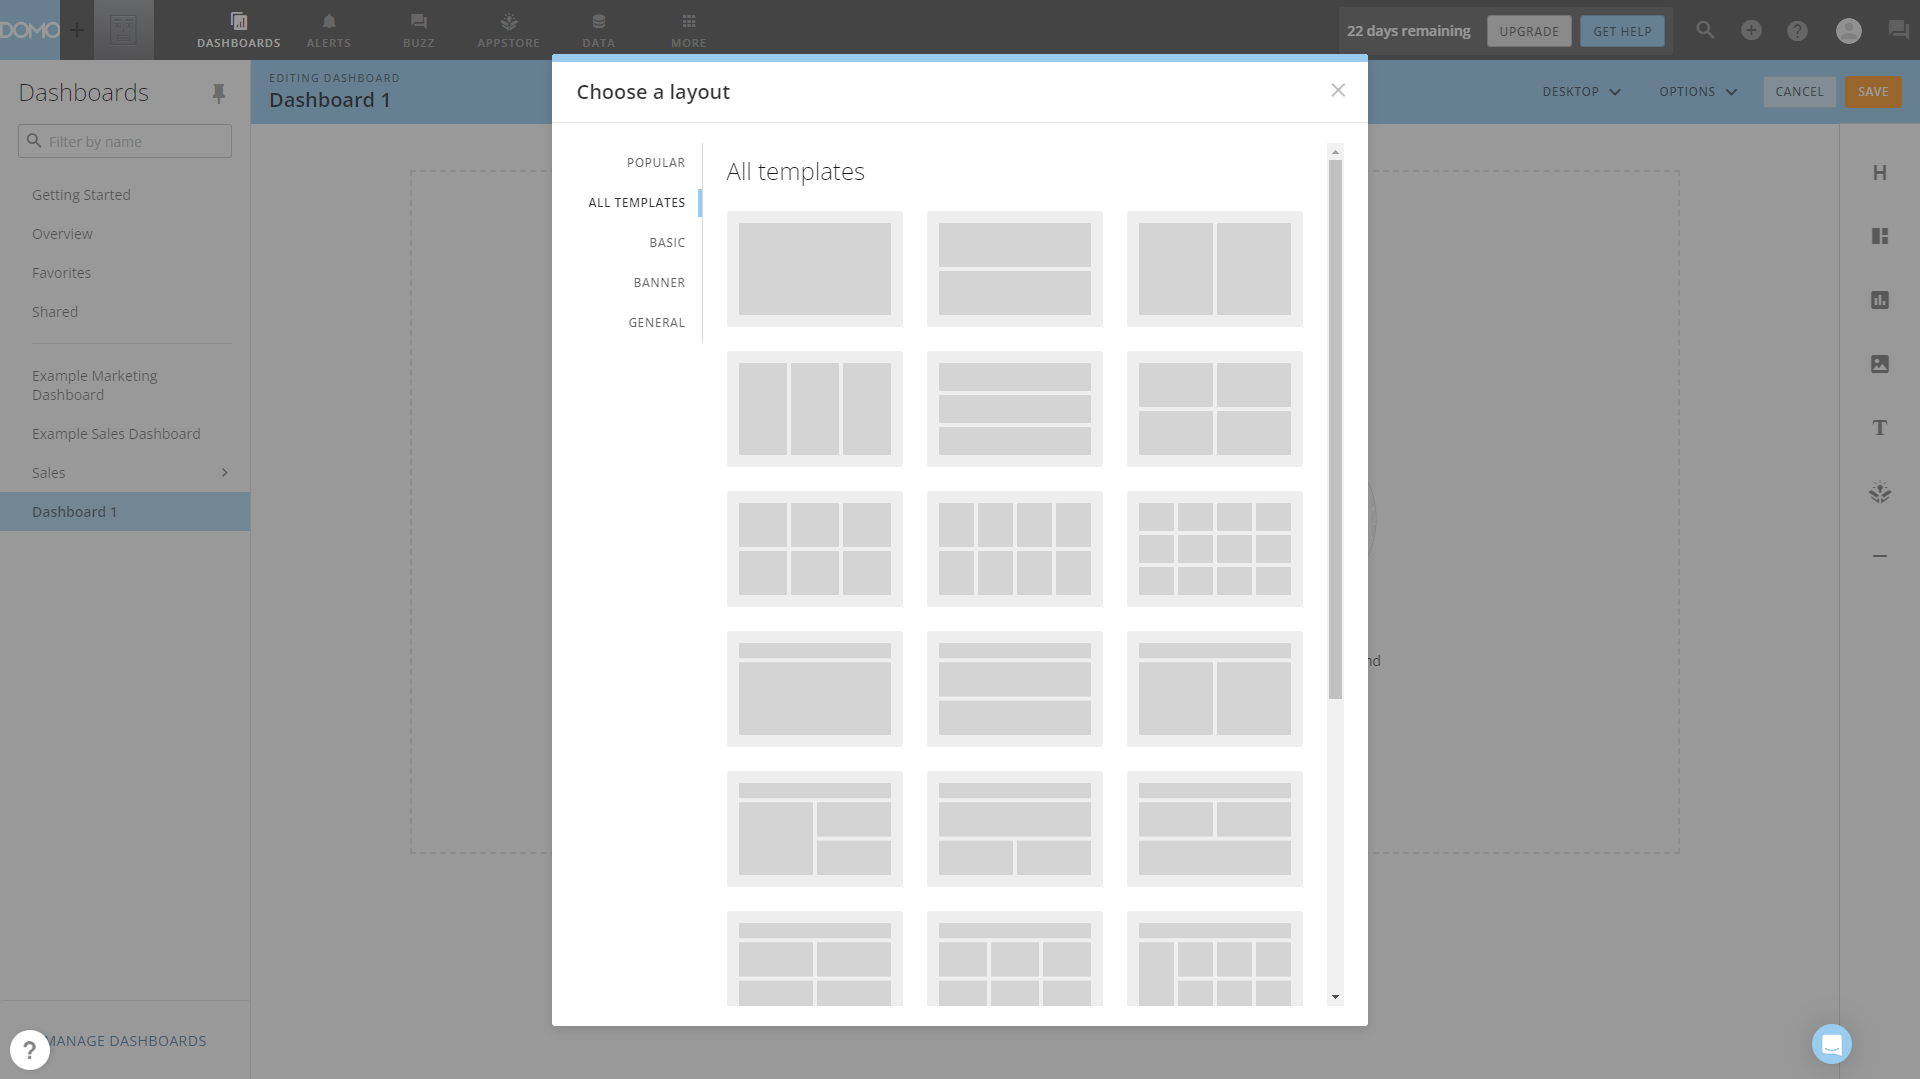
Task: Select the All Templates tab
Action: 637,202
